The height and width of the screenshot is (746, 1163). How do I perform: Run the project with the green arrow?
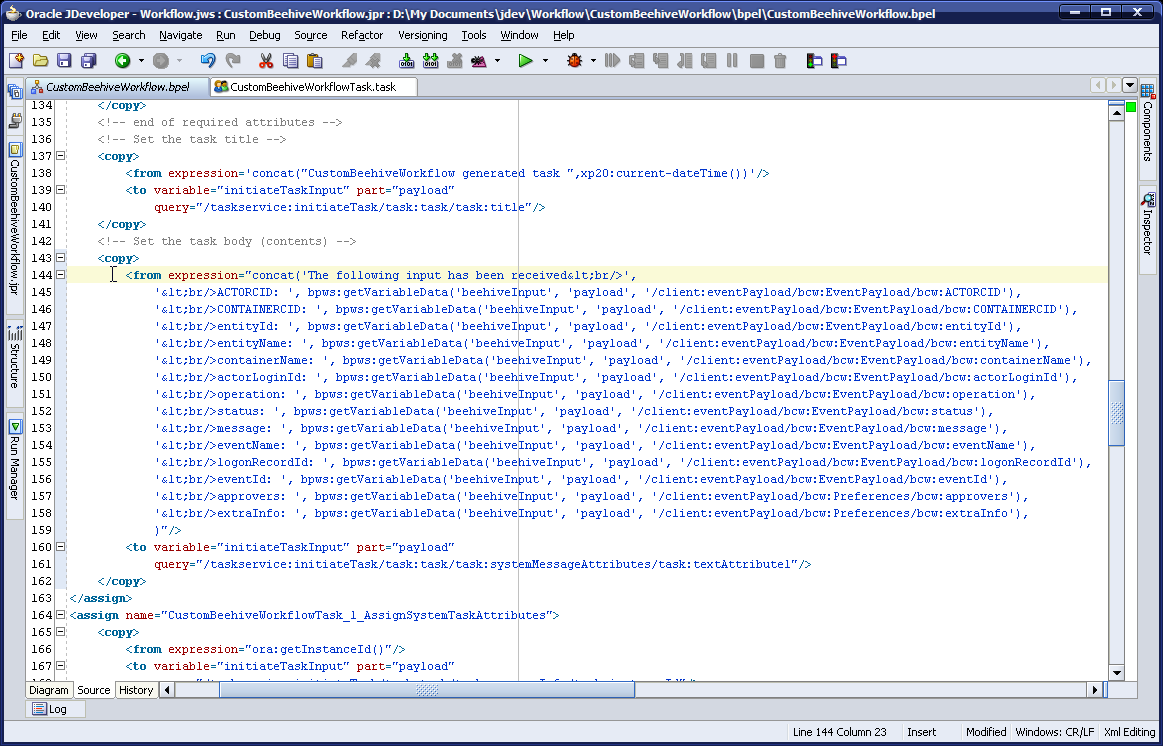click(x=524, y=60)
